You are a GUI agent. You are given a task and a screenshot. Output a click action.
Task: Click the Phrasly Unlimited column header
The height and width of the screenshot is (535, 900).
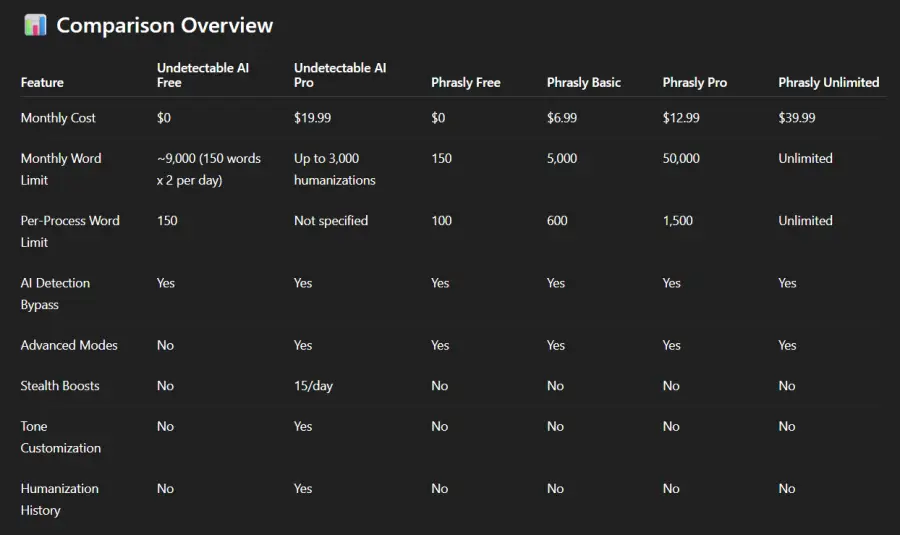click(828, 83)
